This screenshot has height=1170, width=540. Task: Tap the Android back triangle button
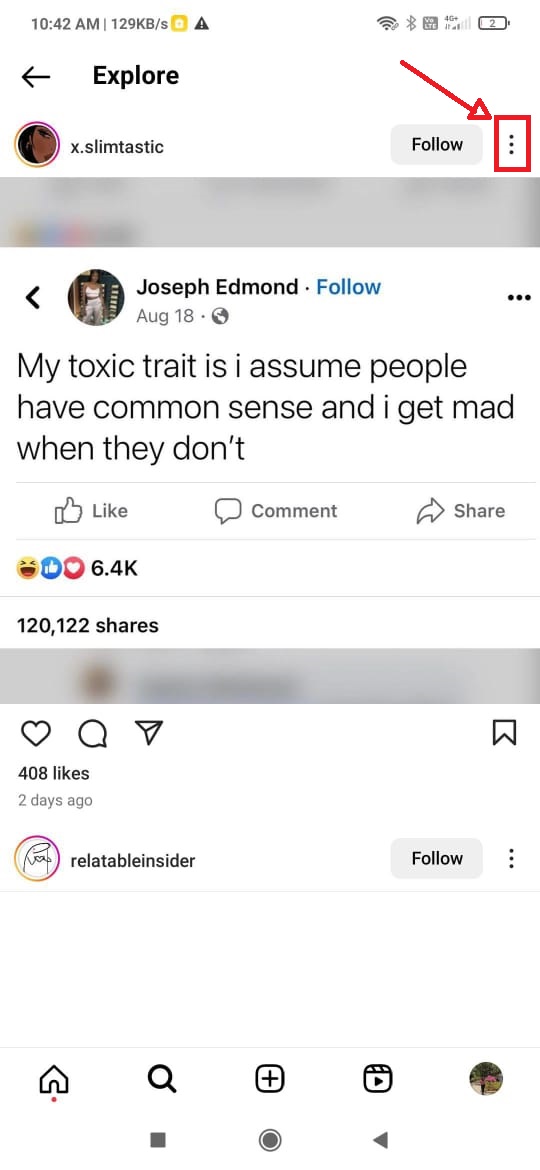coord(380,1139)
